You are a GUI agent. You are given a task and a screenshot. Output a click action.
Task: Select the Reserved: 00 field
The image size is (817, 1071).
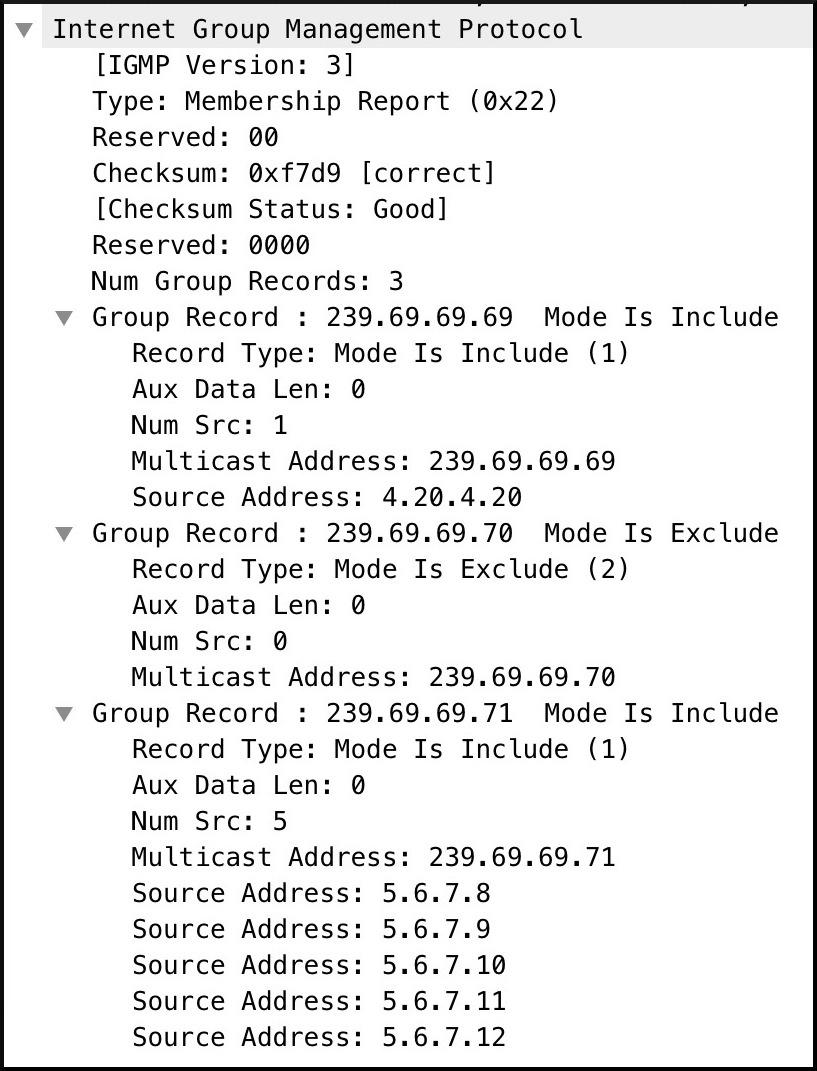[185, 138]
